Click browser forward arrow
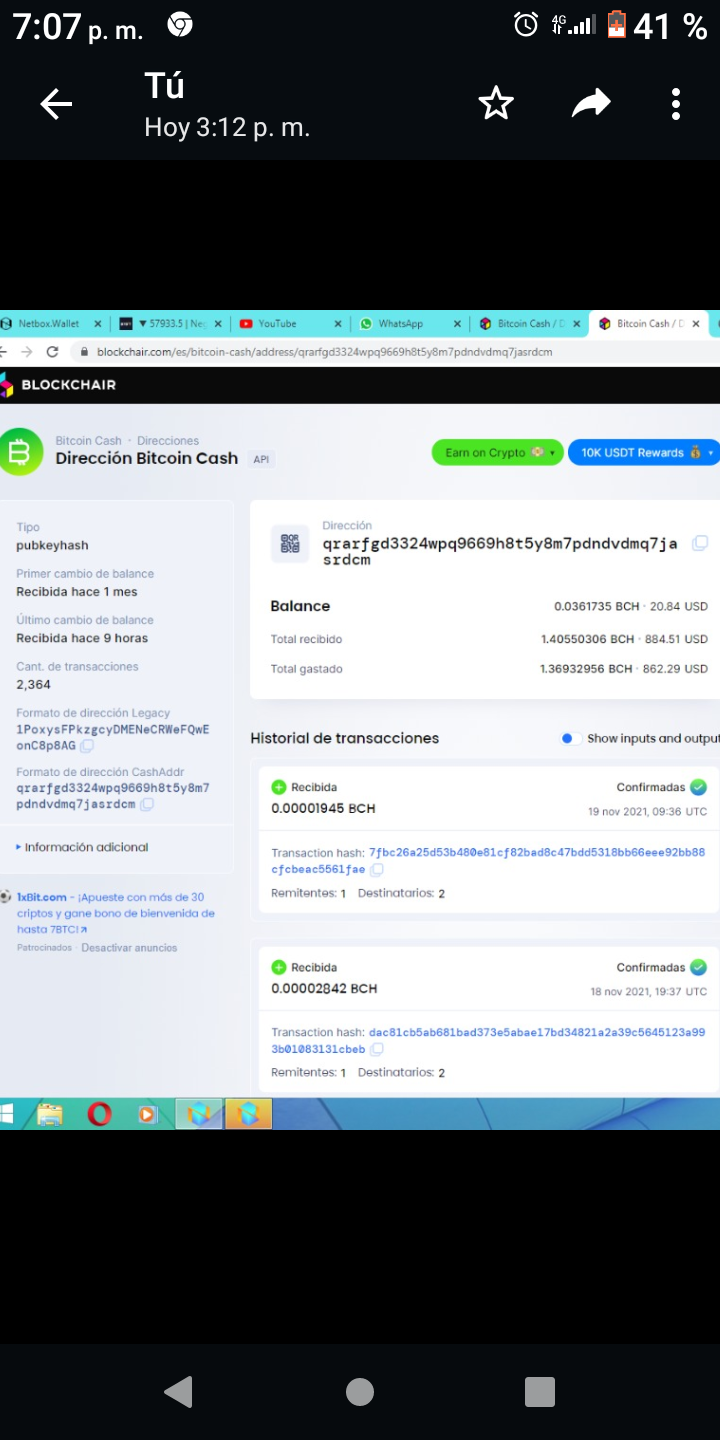 [x=26, y=352]
